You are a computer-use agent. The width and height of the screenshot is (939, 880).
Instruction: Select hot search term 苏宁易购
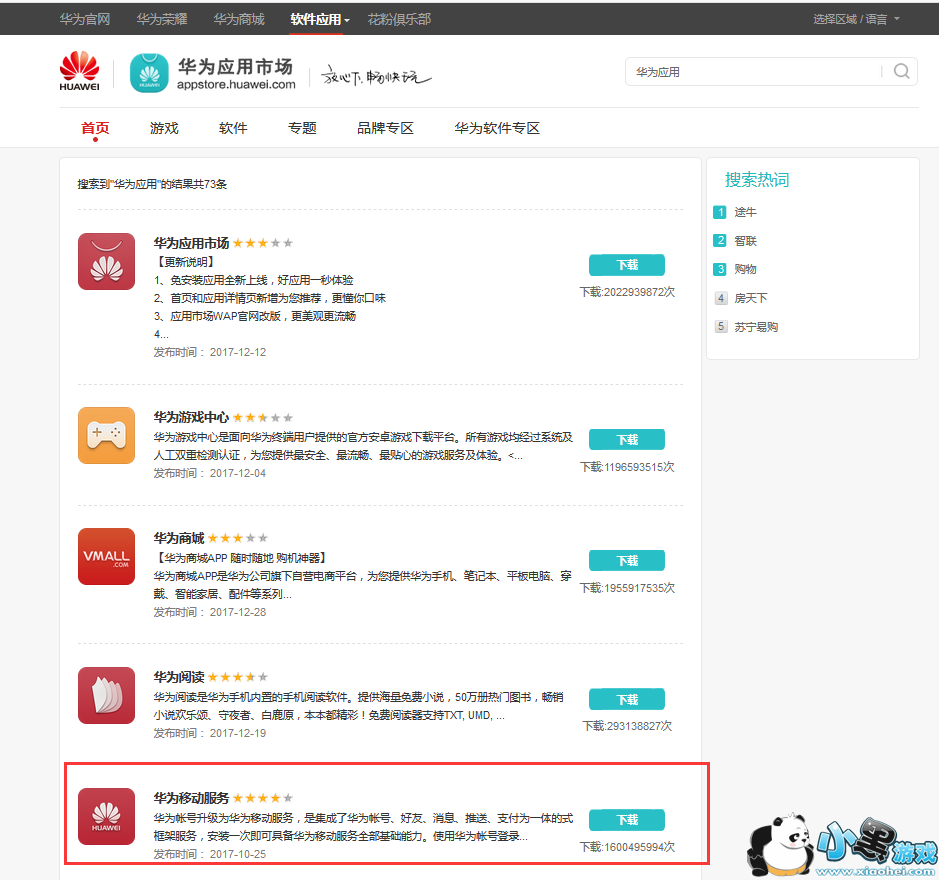(x=755, y=327)
